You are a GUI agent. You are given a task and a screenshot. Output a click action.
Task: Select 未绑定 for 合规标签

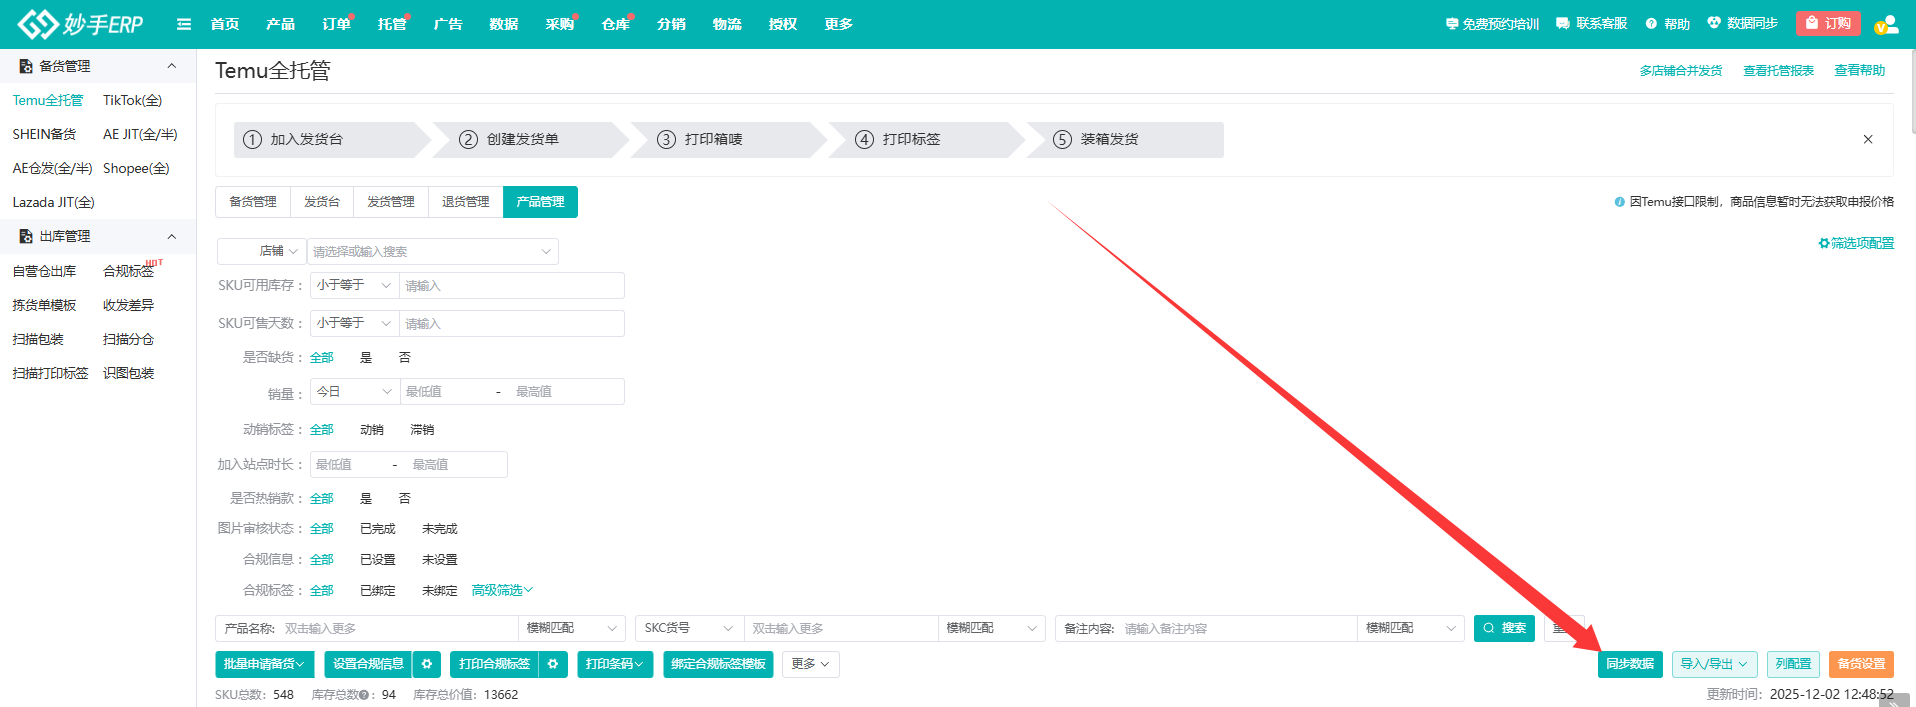(x=440, y=590)
